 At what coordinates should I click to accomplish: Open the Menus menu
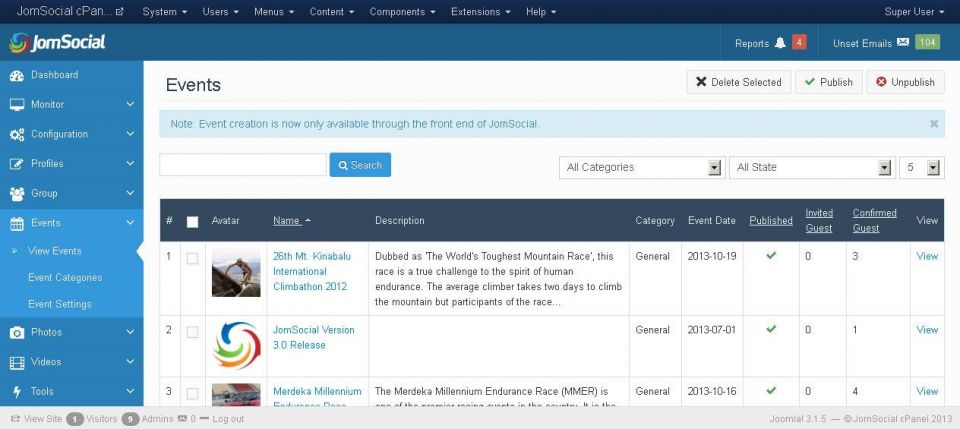tap(274, 12)
